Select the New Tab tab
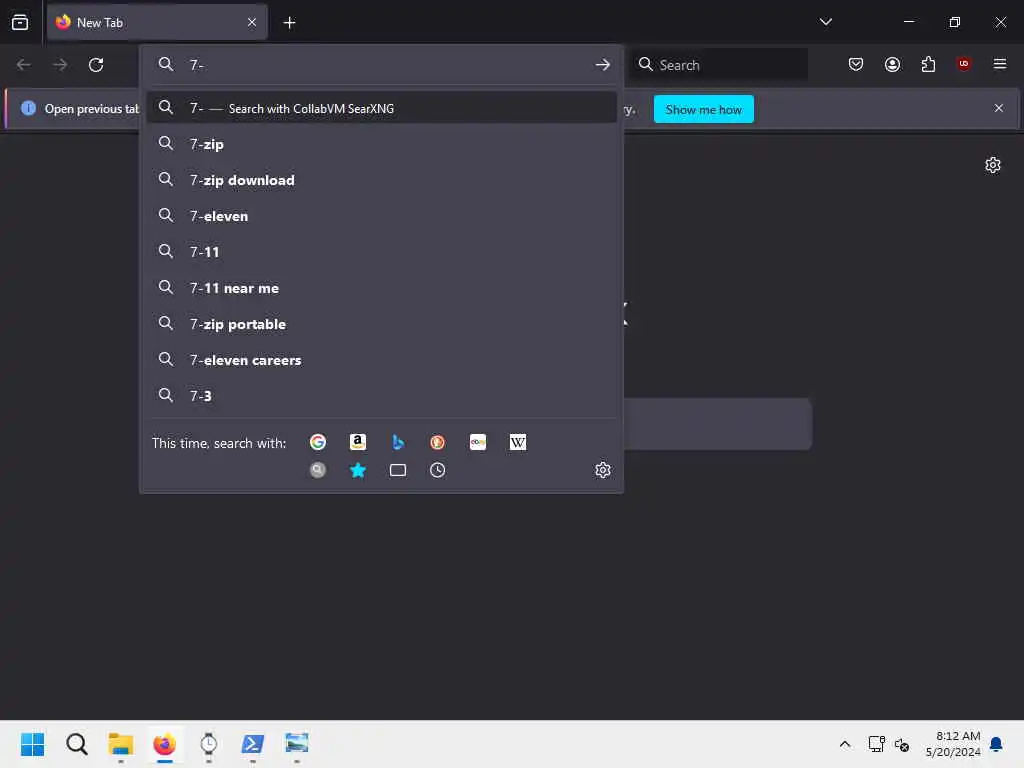 tap(157, 22)
